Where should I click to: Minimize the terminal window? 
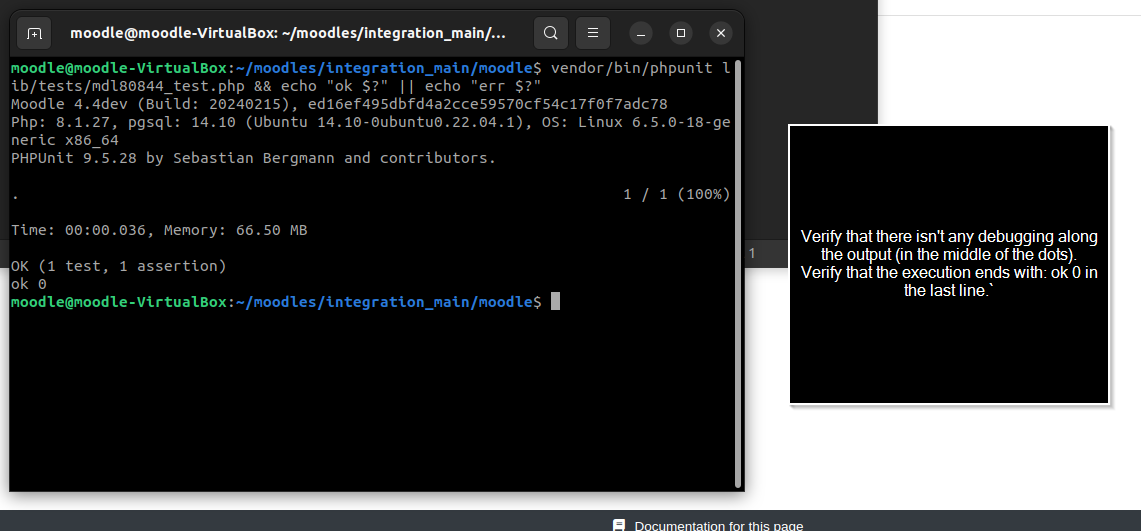[x=641, y=33]
